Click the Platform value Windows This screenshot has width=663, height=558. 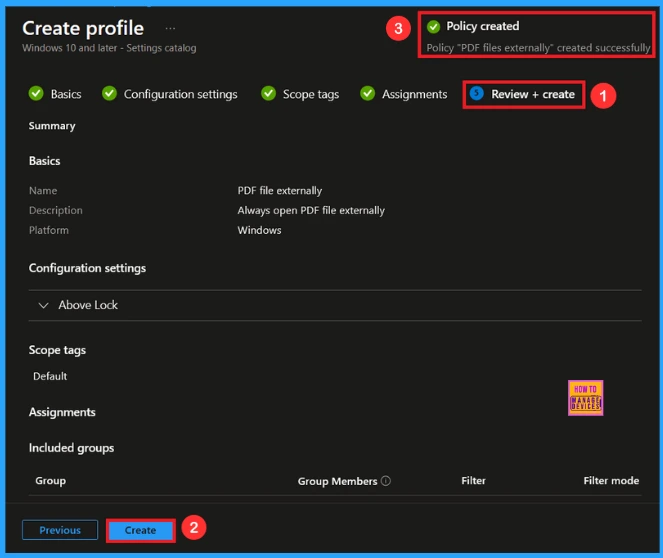tap(259, 230)
